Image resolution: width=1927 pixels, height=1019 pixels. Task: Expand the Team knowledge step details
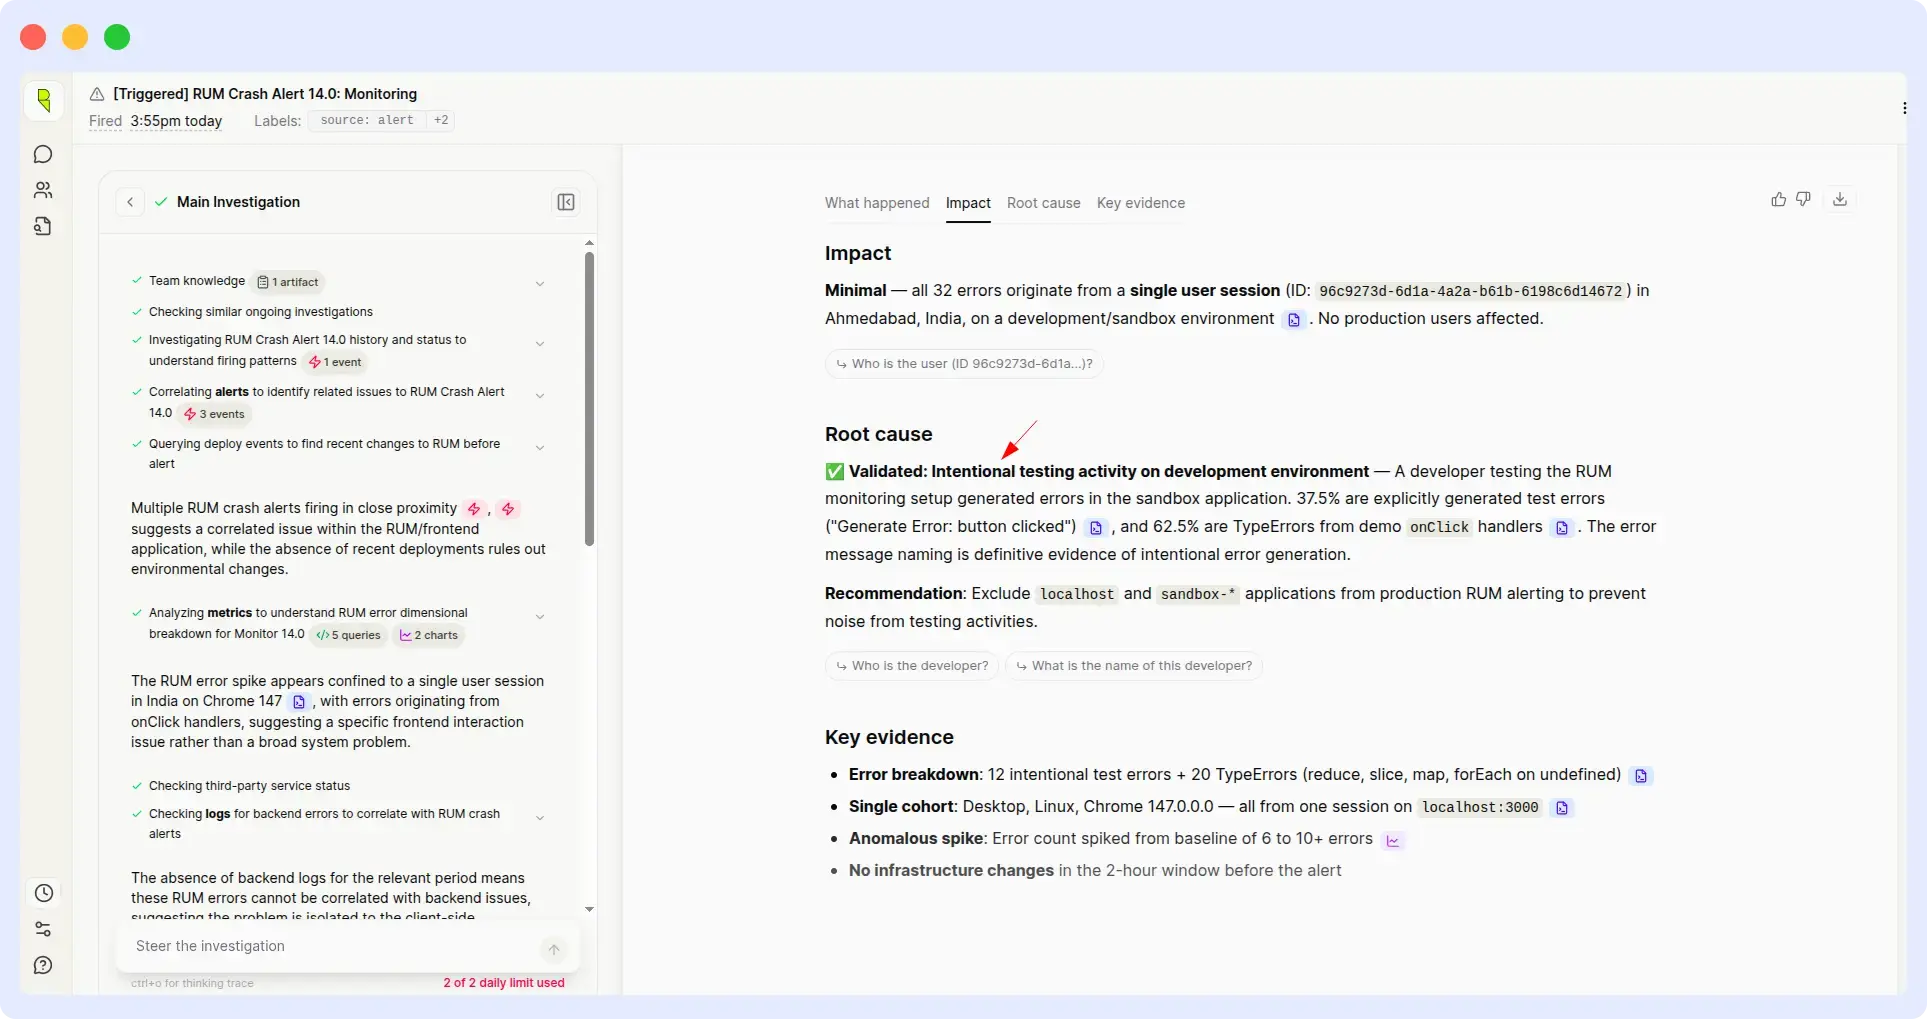point(540,283)
